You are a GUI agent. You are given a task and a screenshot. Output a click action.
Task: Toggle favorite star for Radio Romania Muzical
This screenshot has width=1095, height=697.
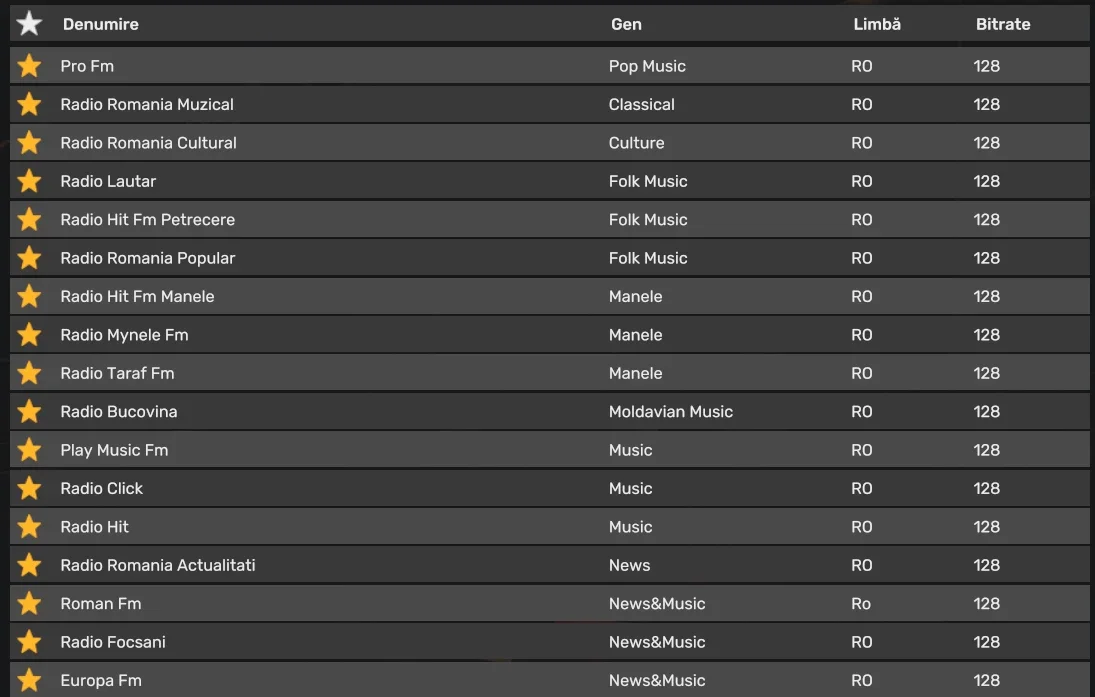click(x=30, y=104)
